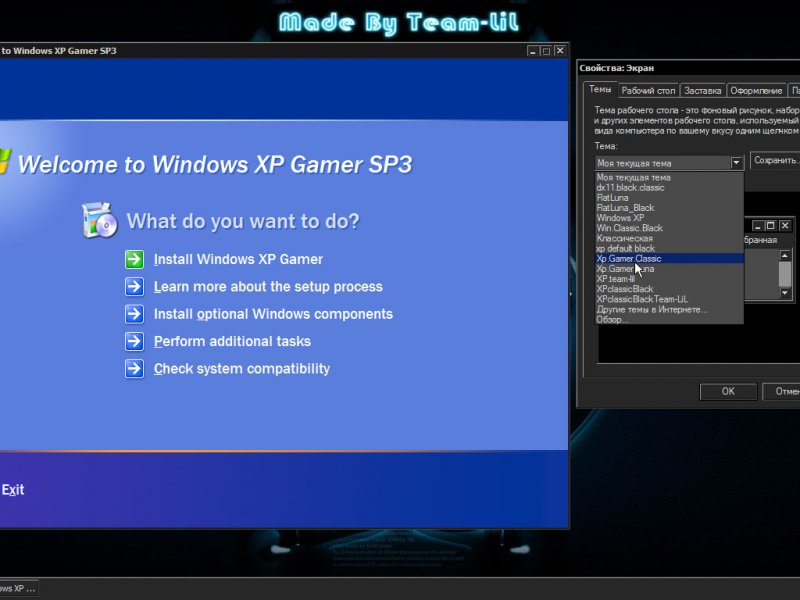Switch to the Оформление tab

pos(756,91)
